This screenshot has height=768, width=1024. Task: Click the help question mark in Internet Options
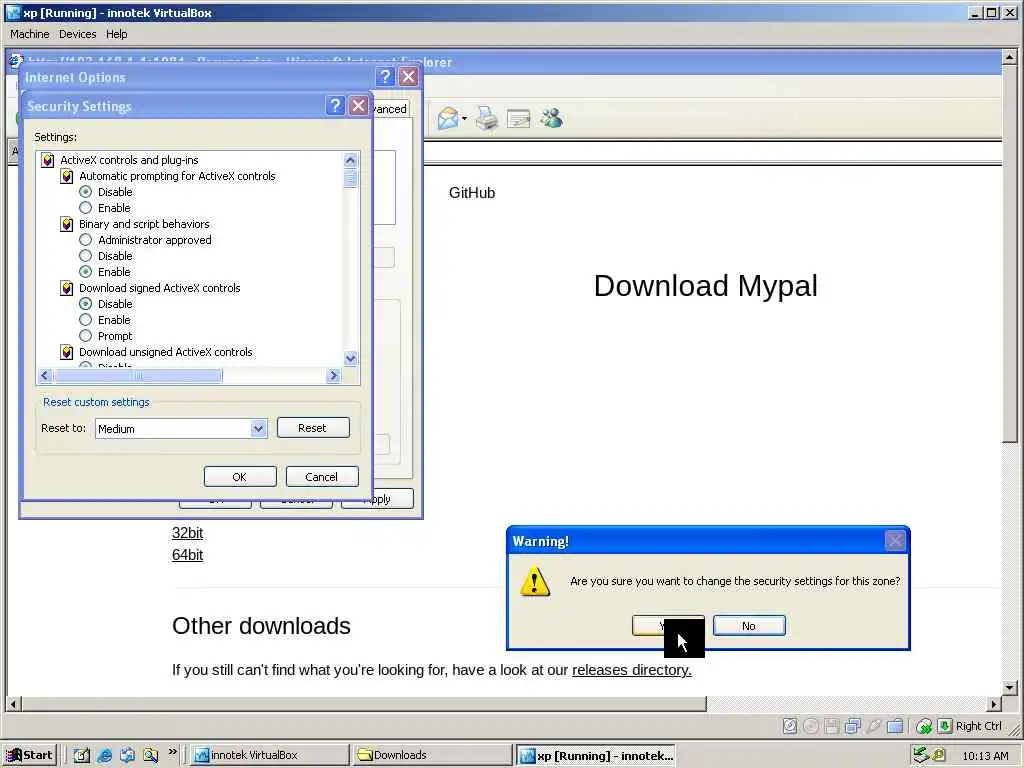tap(385, 76)
